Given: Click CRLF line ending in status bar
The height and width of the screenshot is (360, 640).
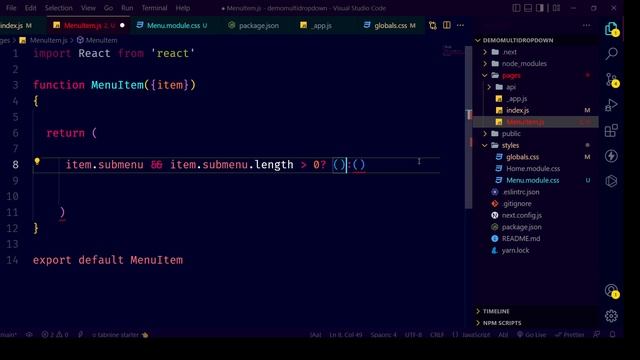Looking at the screenshot, I should tap(437, 335).
